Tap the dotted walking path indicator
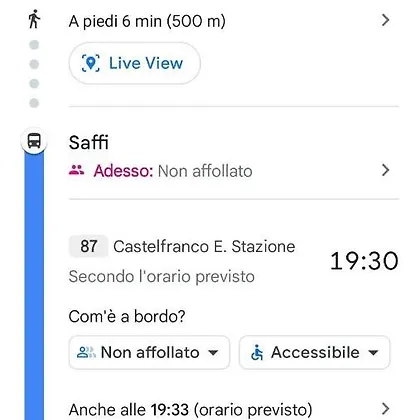The height and width of the screenshot is (420, 420). tap(34, 74)
